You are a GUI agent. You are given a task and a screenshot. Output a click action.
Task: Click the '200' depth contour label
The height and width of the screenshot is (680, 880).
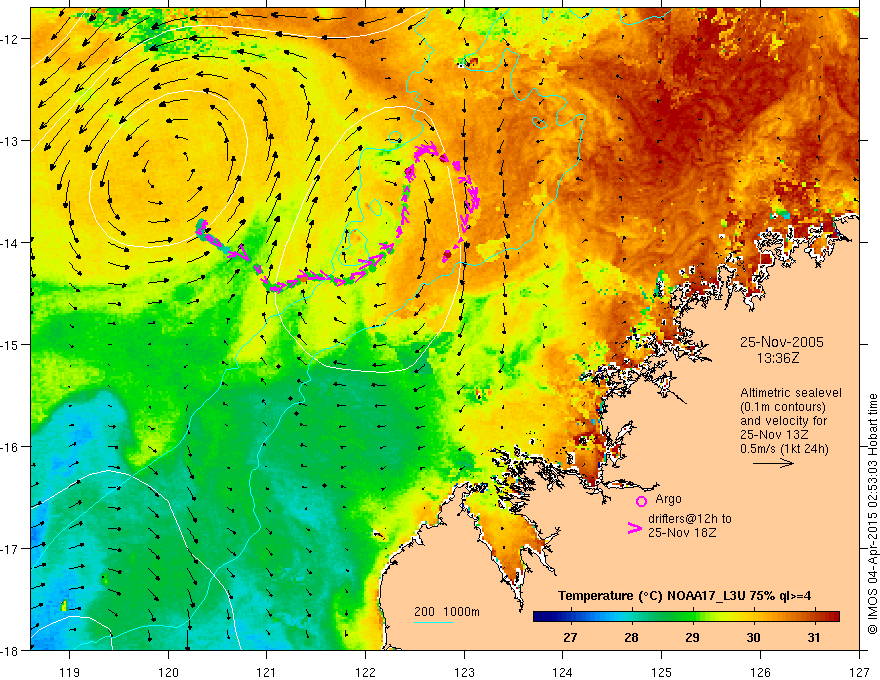coord(424,612)
